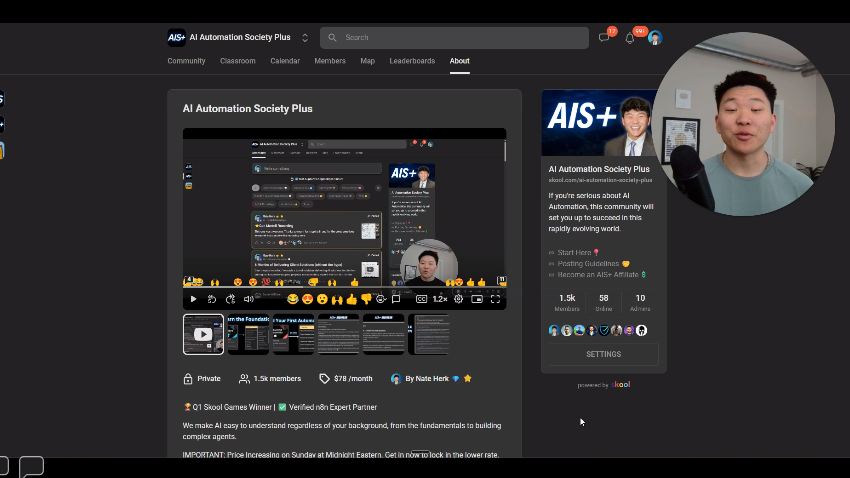Click the SETTINGS button
The height and width of the screenshot is (478, 850).
(x=603, y=354)
